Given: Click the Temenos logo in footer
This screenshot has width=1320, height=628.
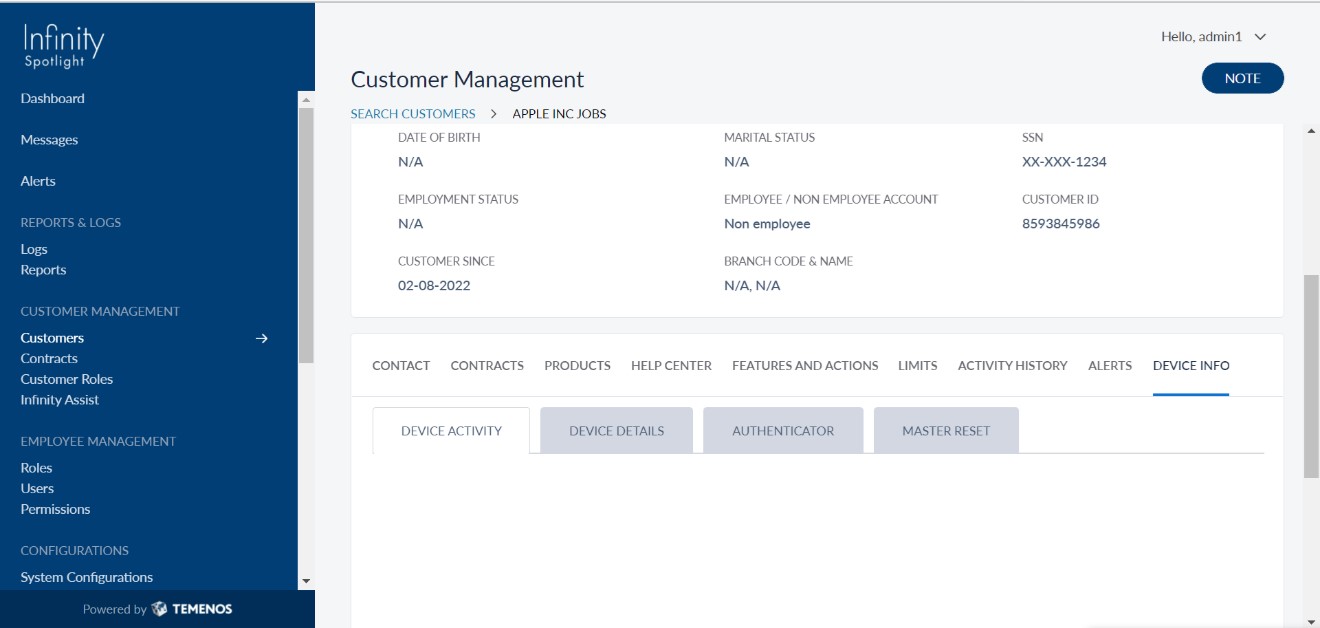Looking at the screenshot, I should point(192,609).
